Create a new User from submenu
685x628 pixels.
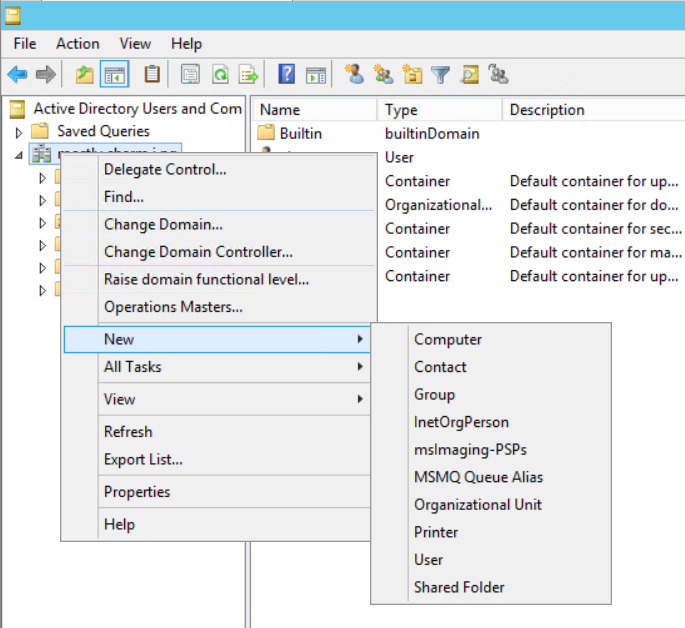(x=491, y=559)
